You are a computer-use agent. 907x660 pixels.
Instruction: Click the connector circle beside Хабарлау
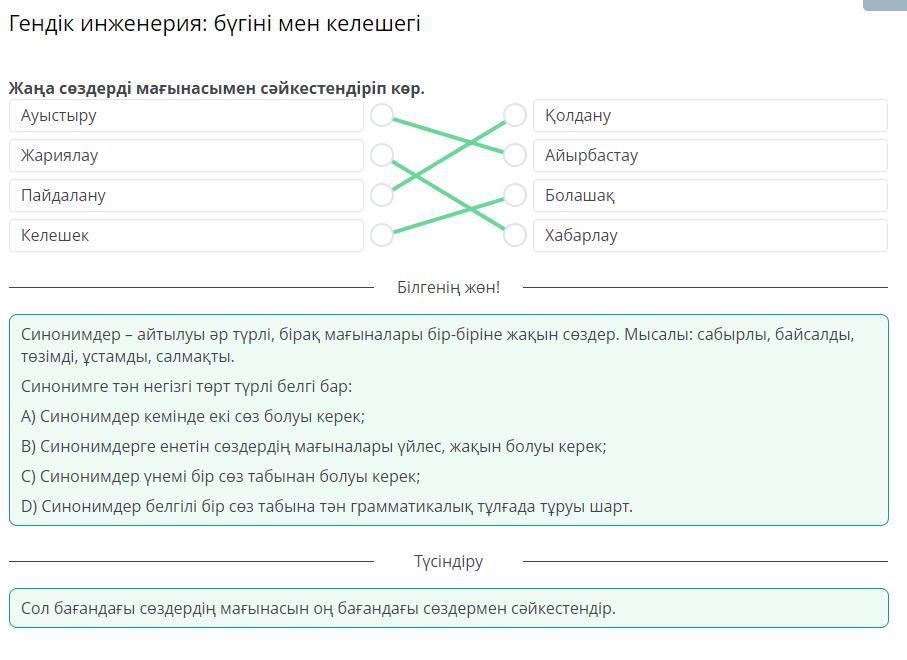coord(515,235)
